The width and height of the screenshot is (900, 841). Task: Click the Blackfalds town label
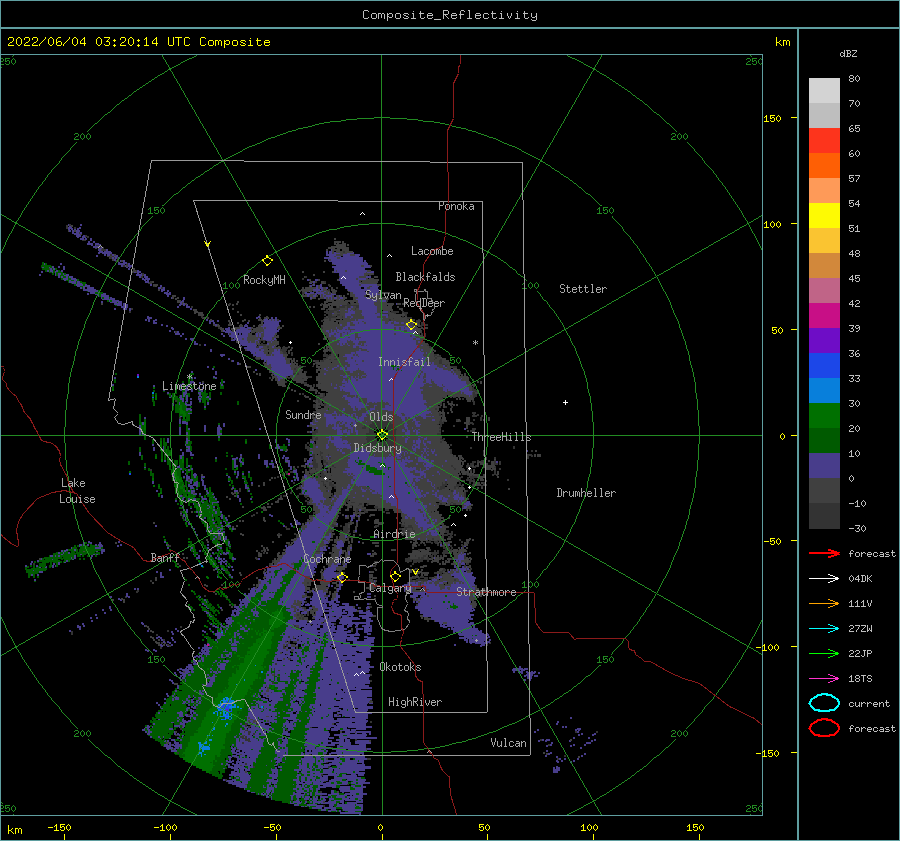tap(425, 277)
